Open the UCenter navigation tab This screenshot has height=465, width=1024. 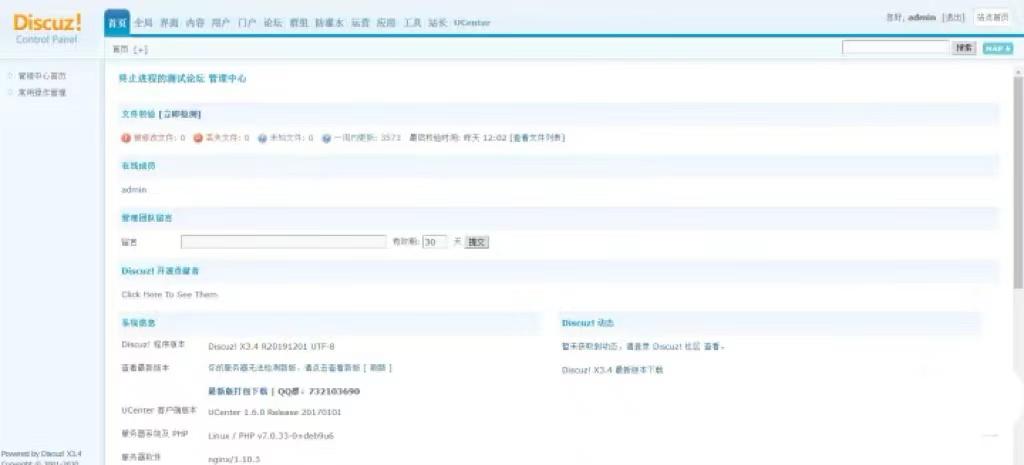tap(472, 23)
